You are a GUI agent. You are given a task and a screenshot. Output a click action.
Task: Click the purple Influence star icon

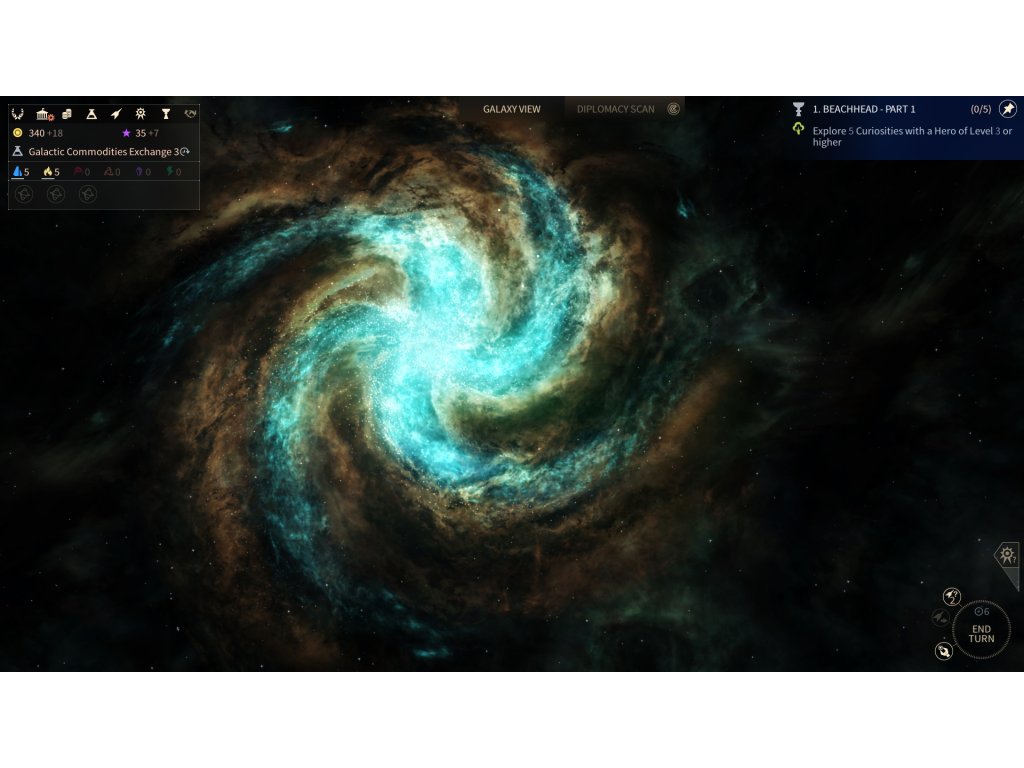(x=126, y=133)
